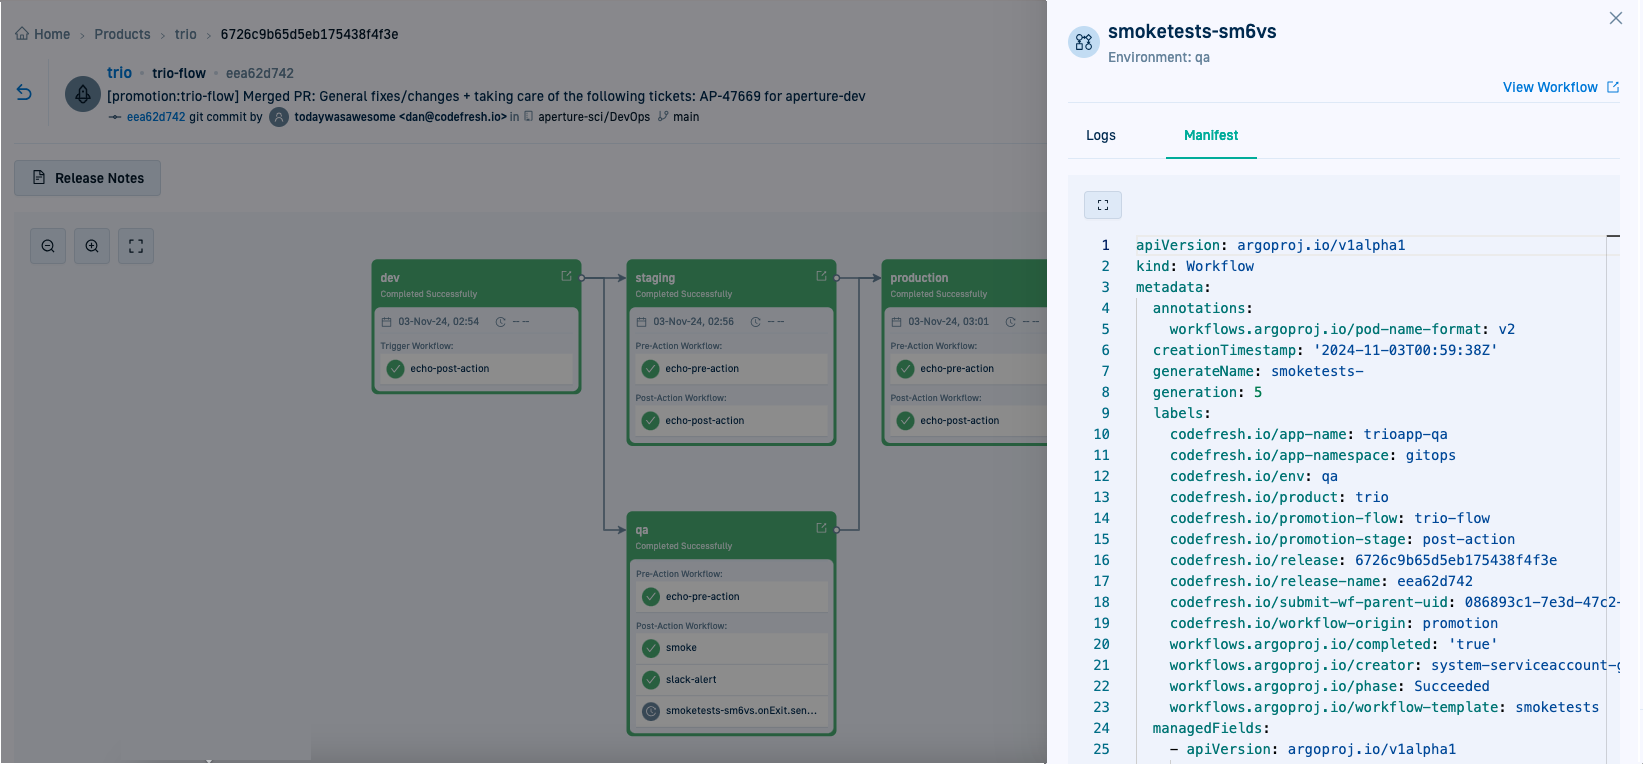Open Release Notes
The width and height of the screenshot is (1643, 764).
[88, 178]
